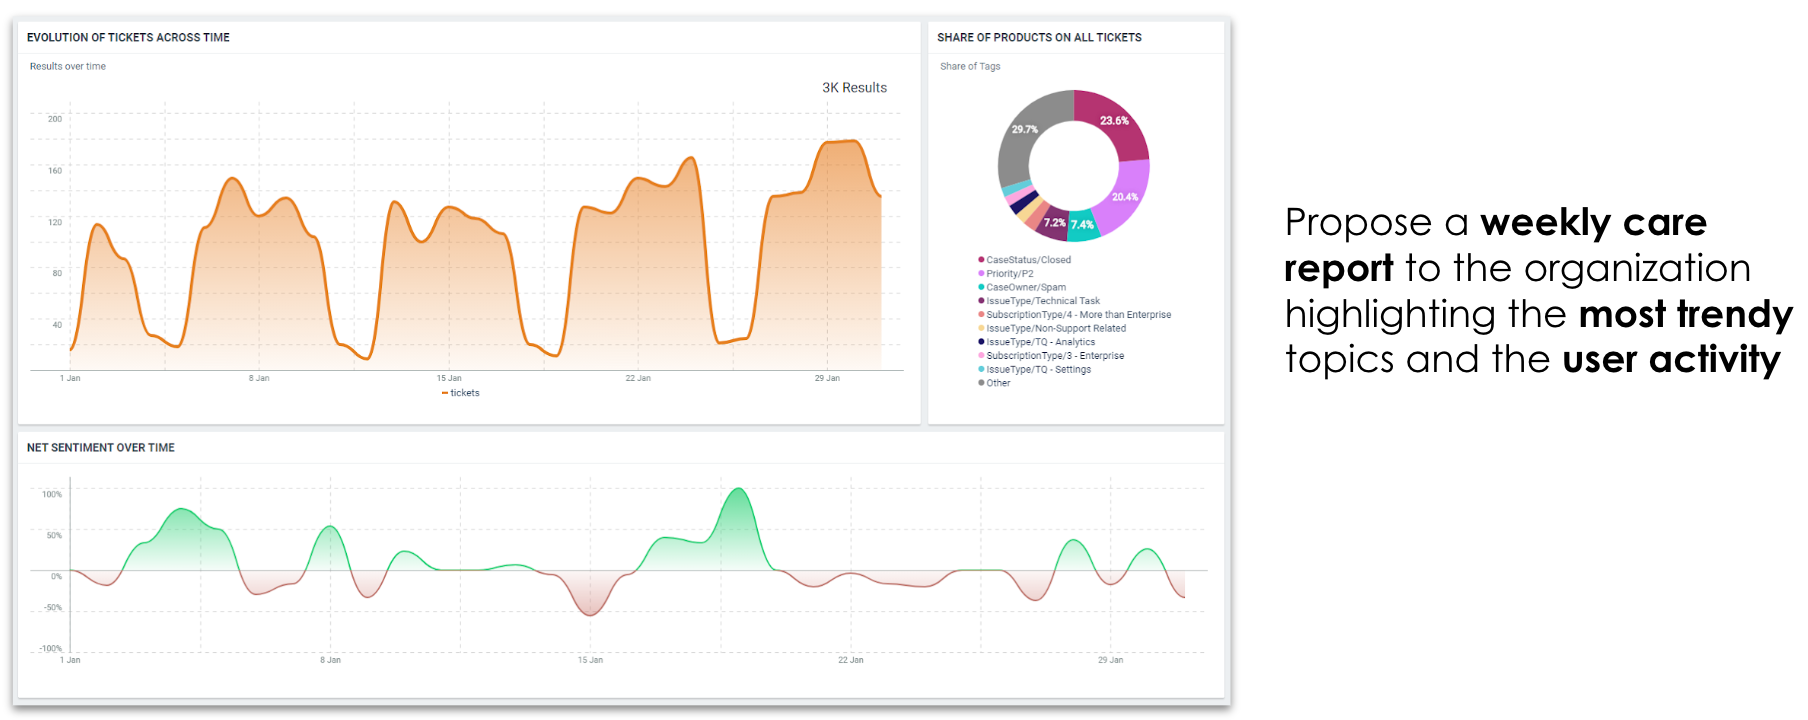Click the highest green peak in sentiment chart
Viewport: 1808px width, 720px height.
coord(738,490)
